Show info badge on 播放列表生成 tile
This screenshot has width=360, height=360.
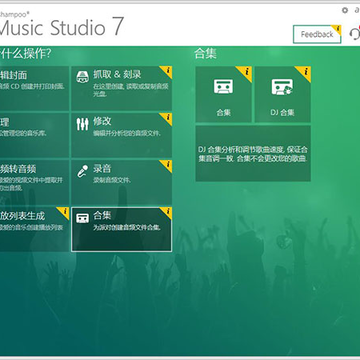(64, 212)
